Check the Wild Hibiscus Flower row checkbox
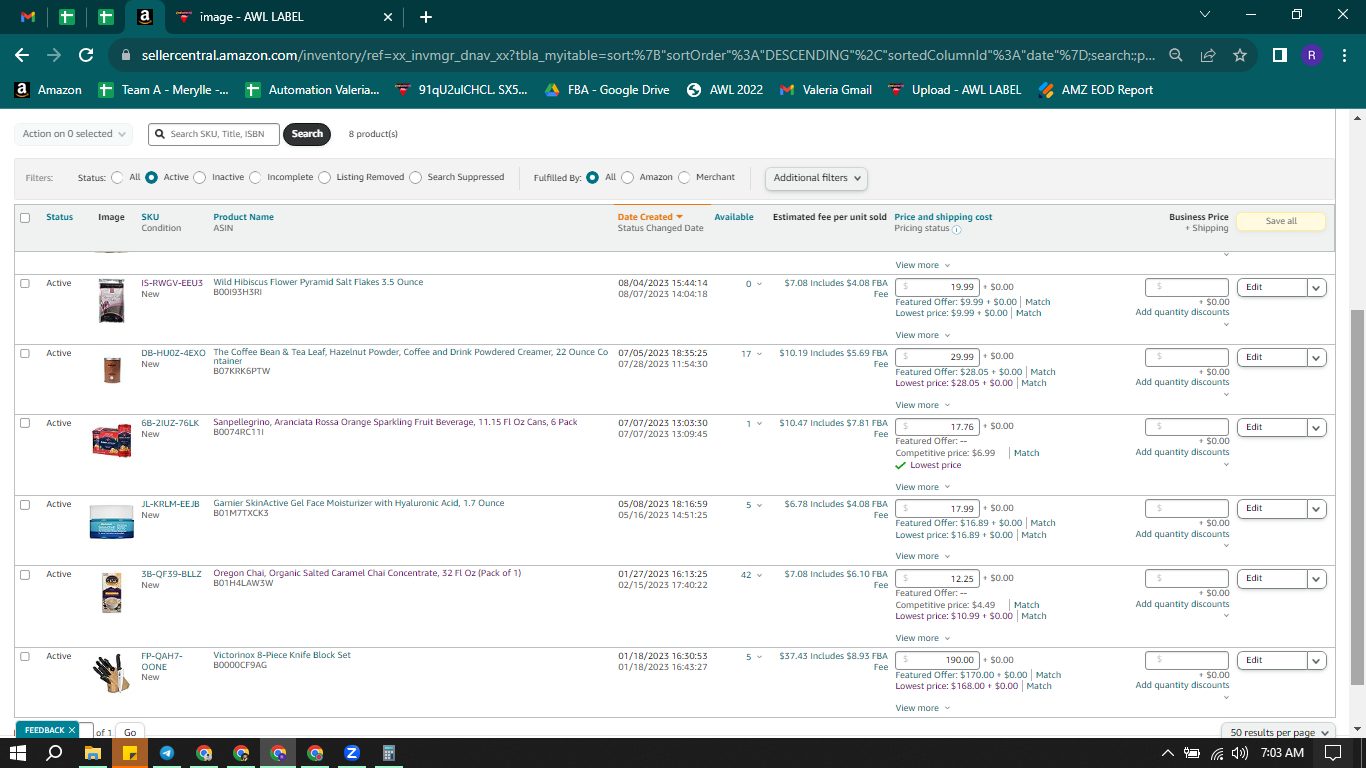This screenshot has height=768, width=1366. (x=25, y=283)
